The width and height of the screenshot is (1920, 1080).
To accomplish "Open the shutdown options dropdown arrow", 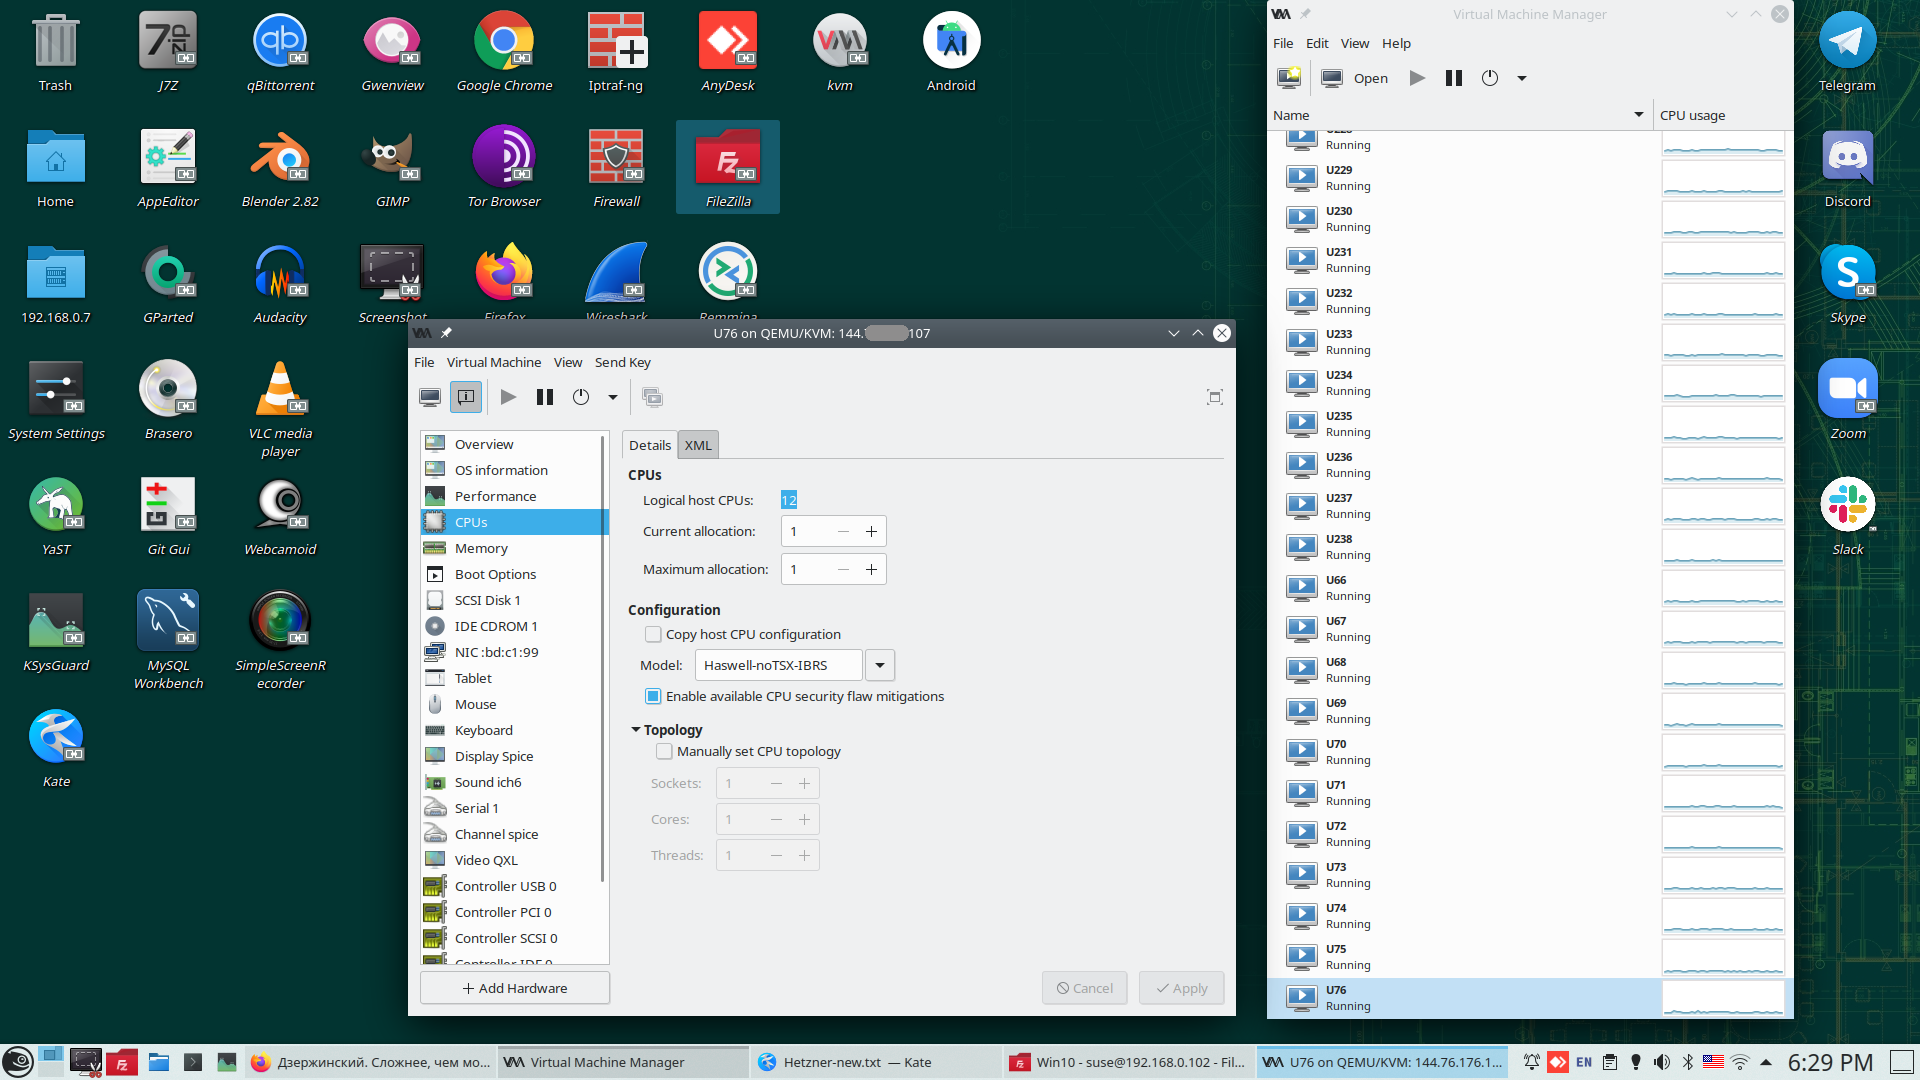I will click(613, 397).
